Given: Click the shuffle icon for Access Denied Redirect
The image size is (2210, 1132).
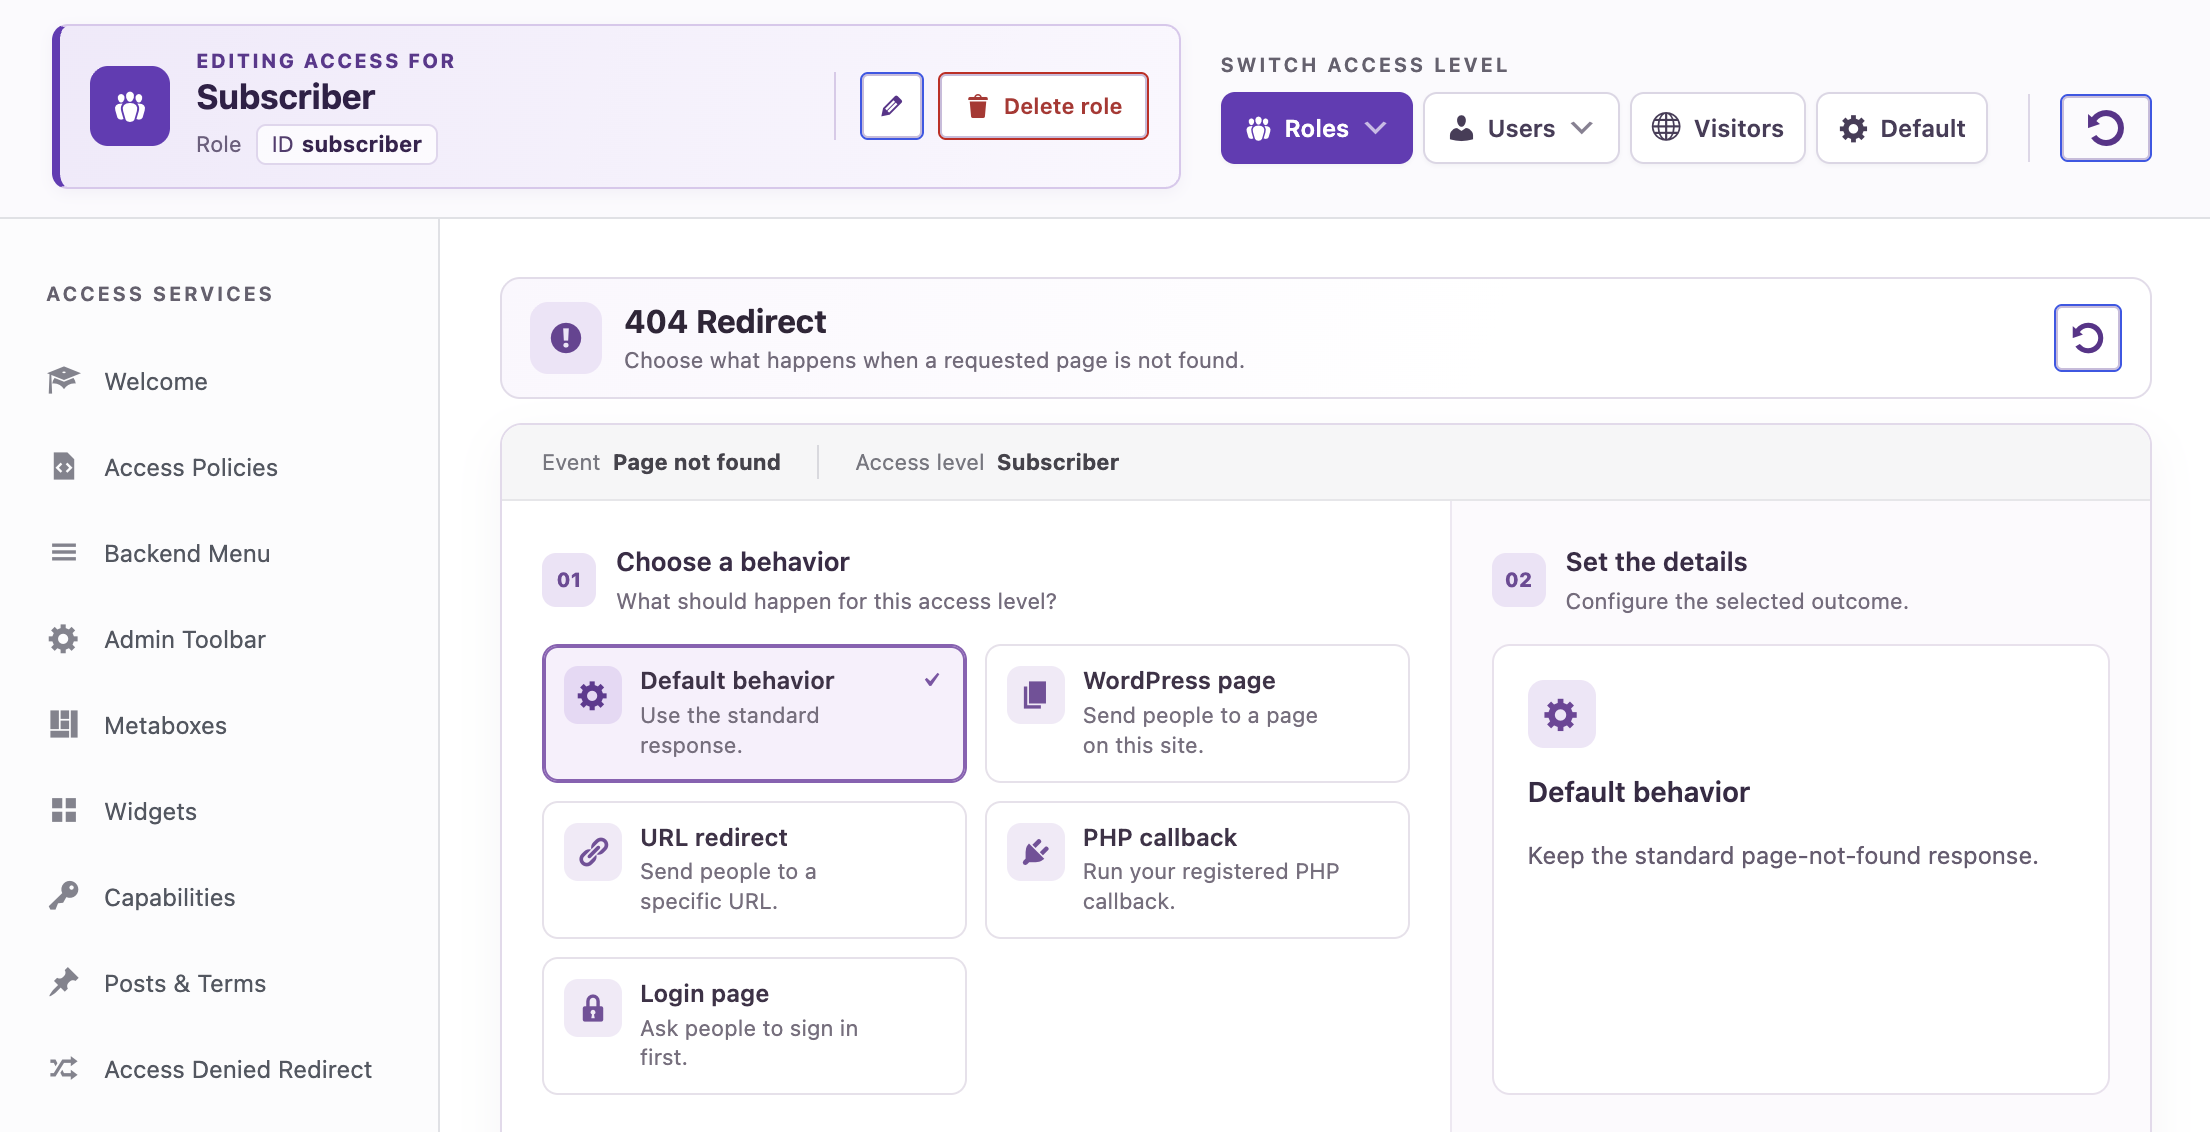Looking at the screenshot, I should 64,1069.
